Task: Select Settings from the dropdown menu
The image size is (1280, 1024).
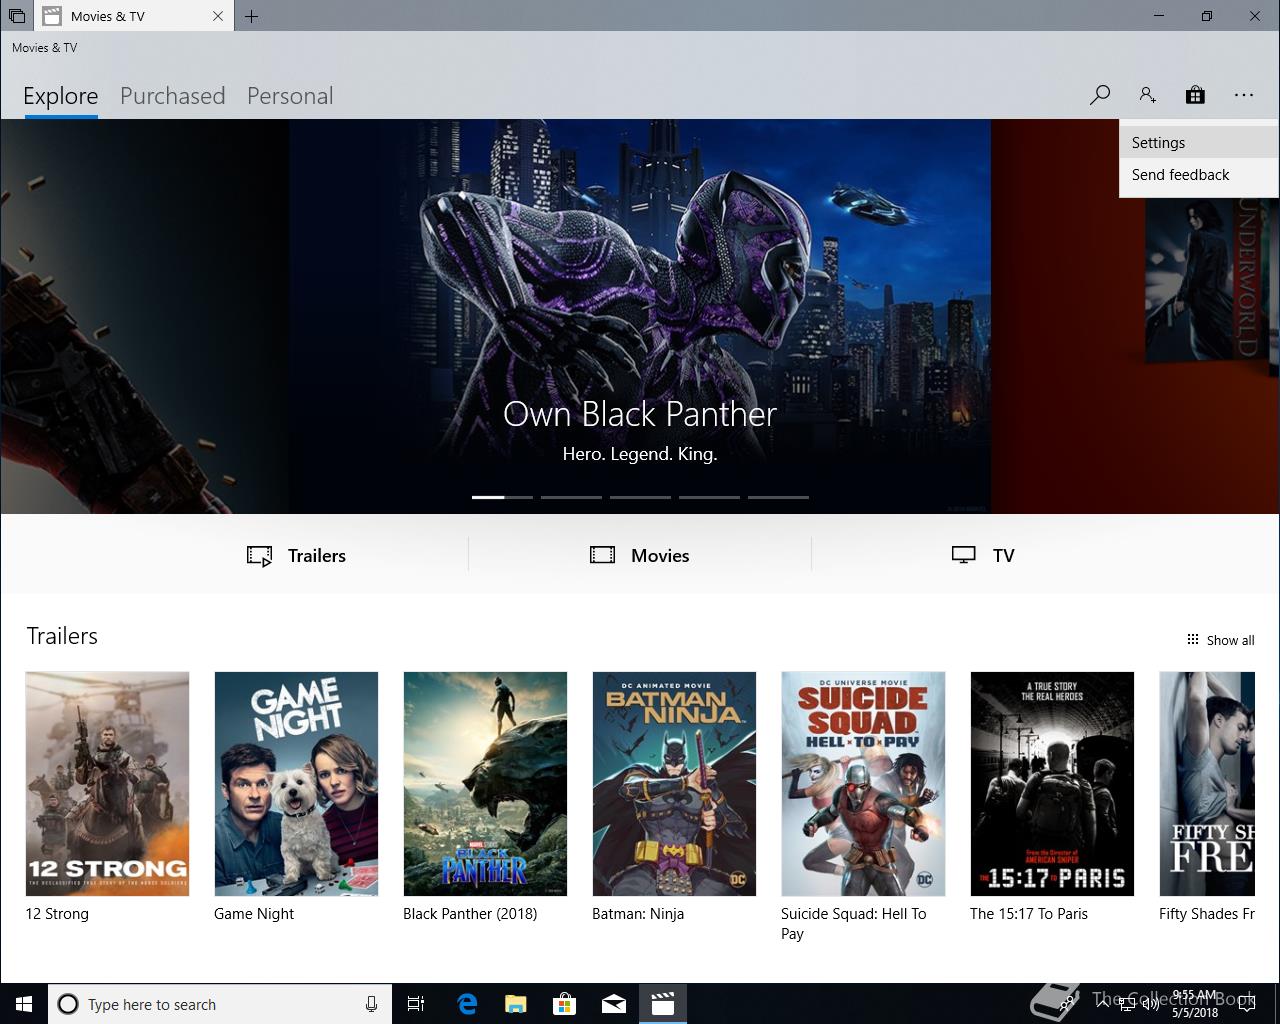Action: coord(1199,143)
